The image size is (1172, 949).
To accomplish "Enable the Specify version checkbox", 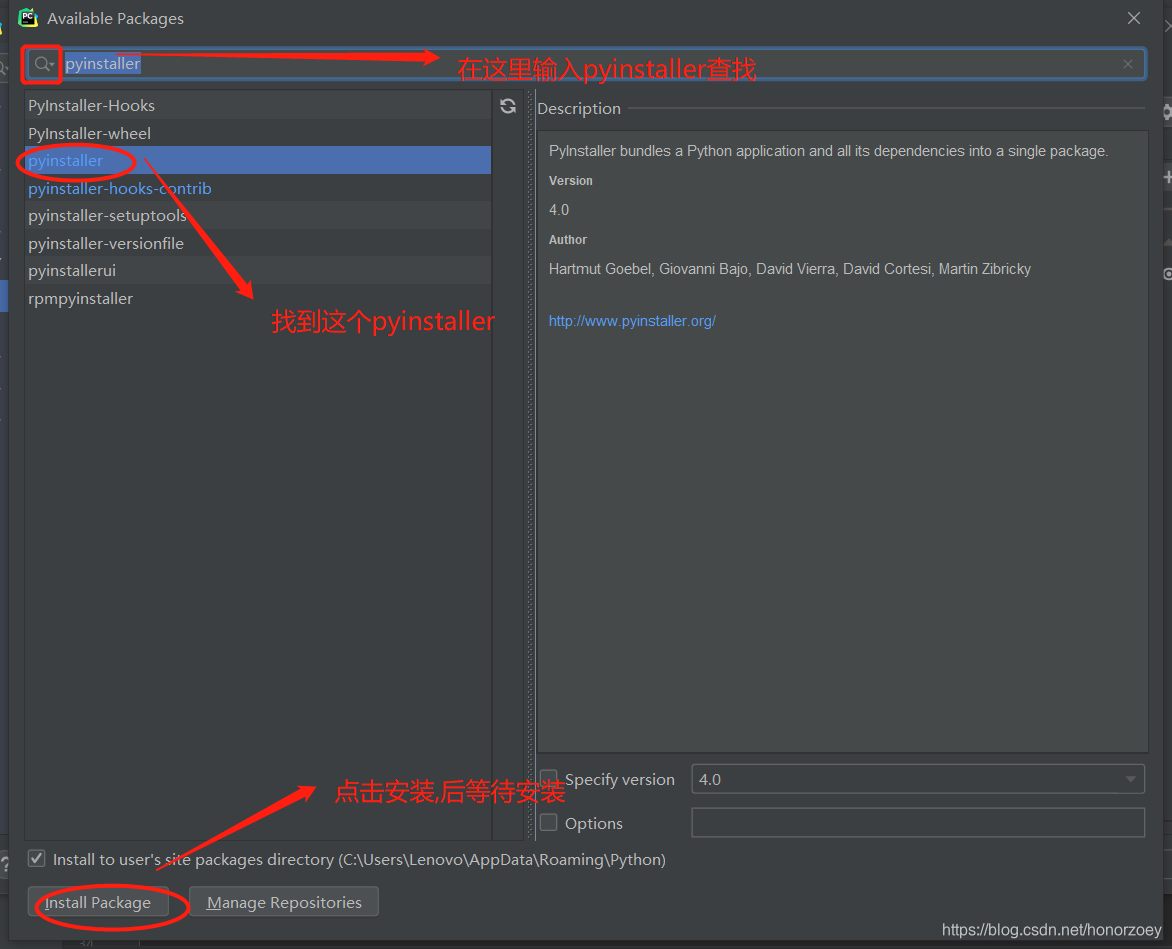I will (548, 778).
